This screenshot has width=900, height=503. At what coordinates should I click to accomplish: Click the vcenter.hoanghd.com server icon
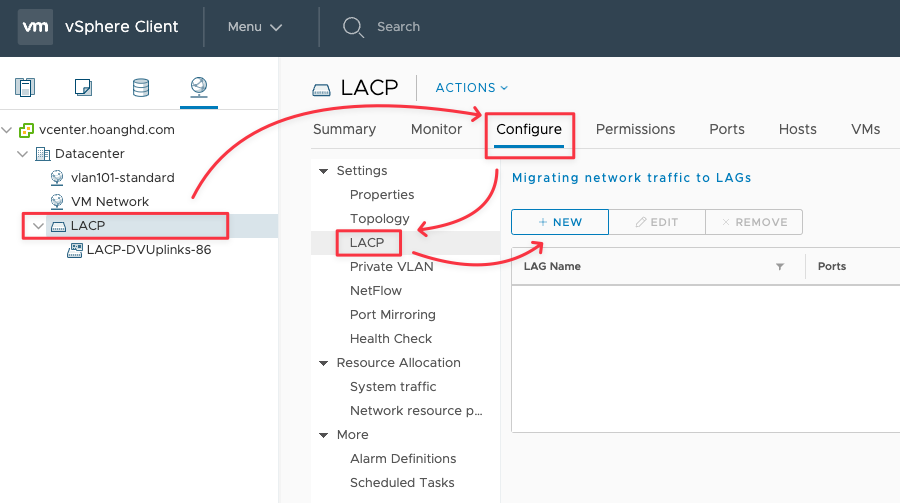tap(26, 130)
